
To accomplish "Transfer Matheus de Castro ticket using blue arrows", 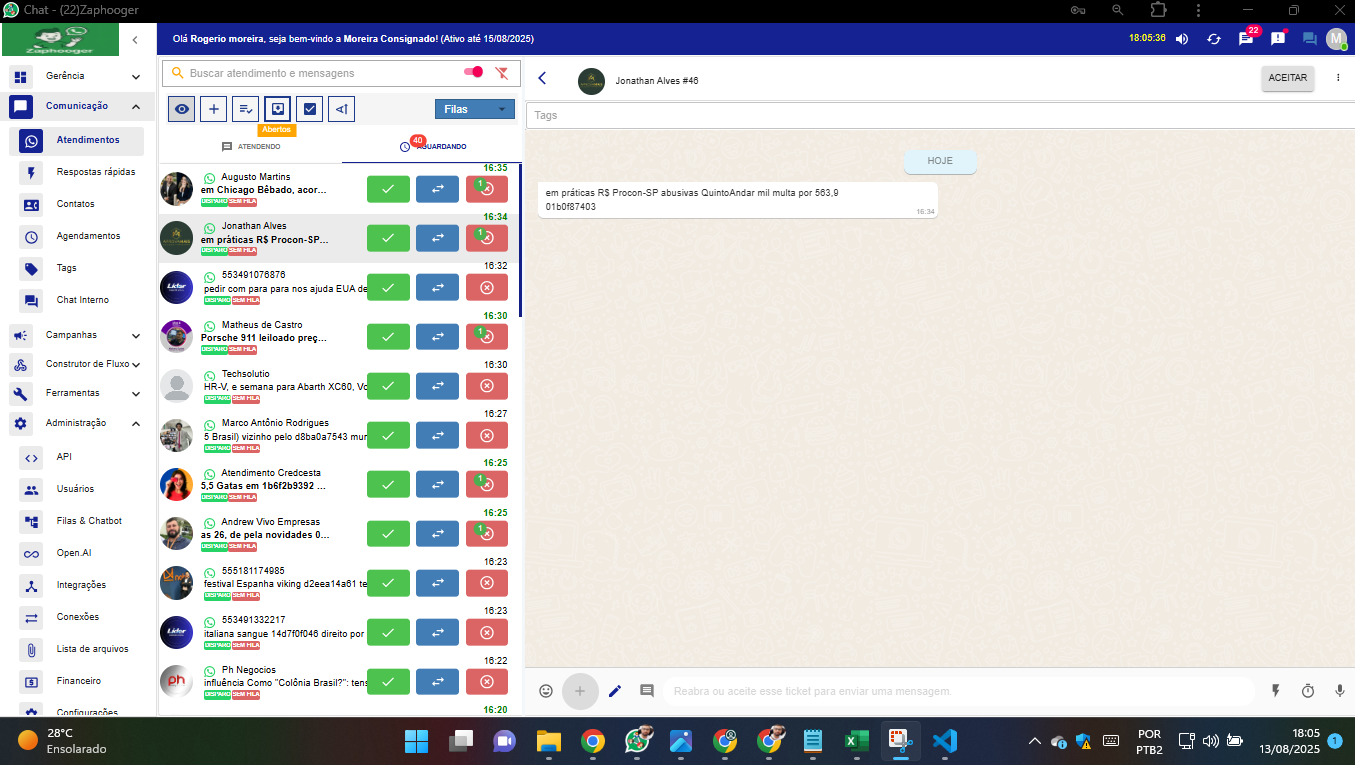I will tap(437, 337).
